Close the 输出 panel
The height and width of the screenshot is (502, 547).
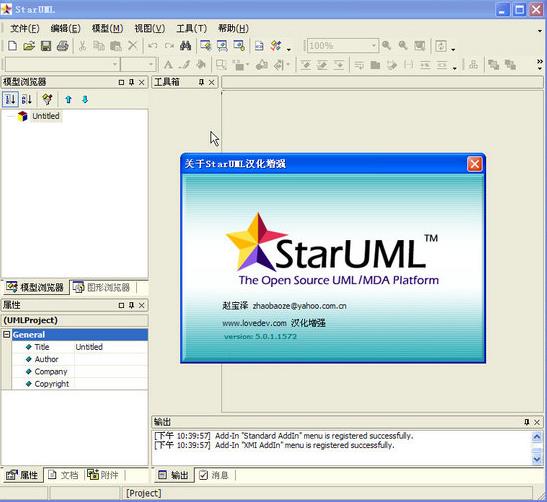537,422
